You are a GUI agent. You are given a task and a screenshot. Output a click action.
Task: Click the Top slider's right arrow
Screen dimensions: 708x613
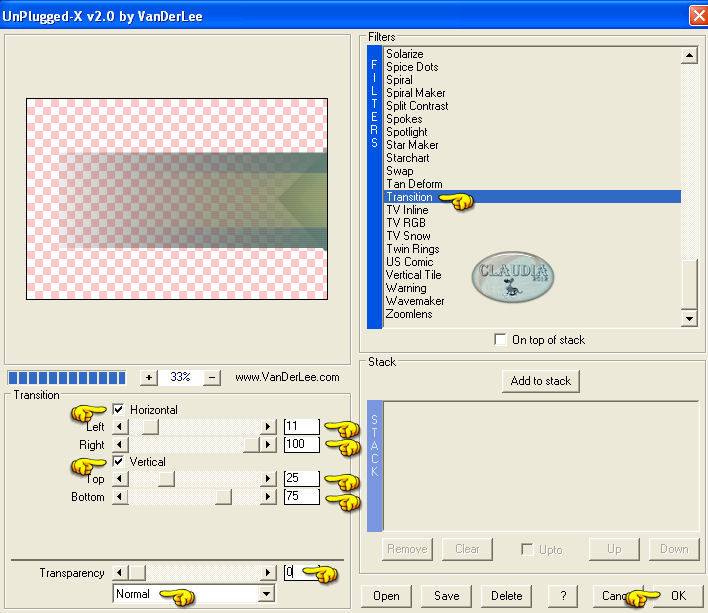268,478
